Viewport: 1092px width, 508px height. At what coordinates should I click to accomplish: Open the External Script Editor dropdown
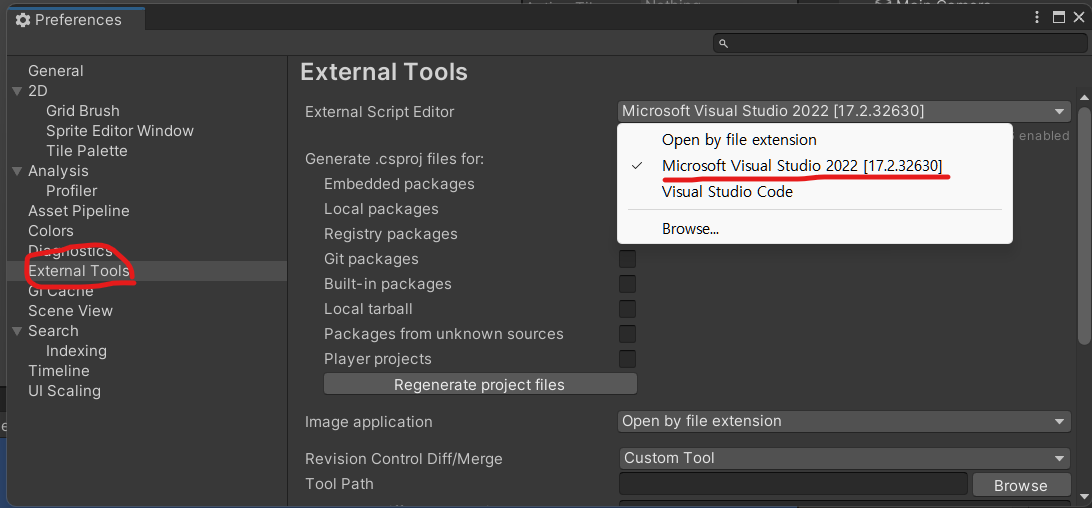click(x=843, y=111)
